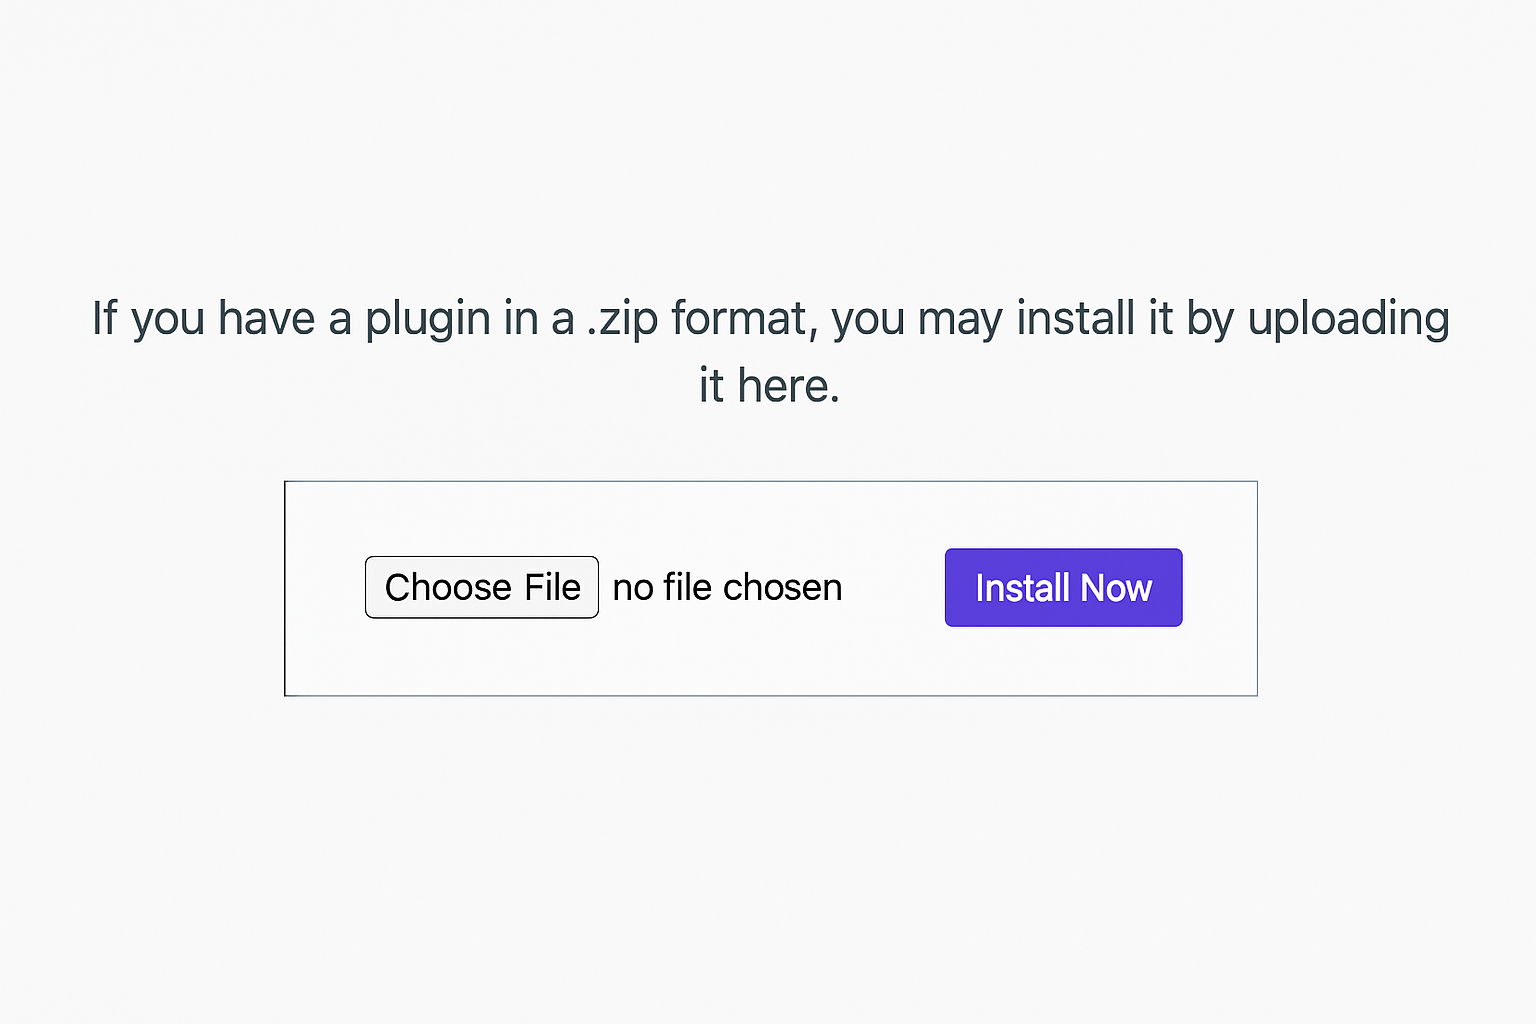
Task: Click the word 'If' starting the instructions
Action: (x=104, y=320)
